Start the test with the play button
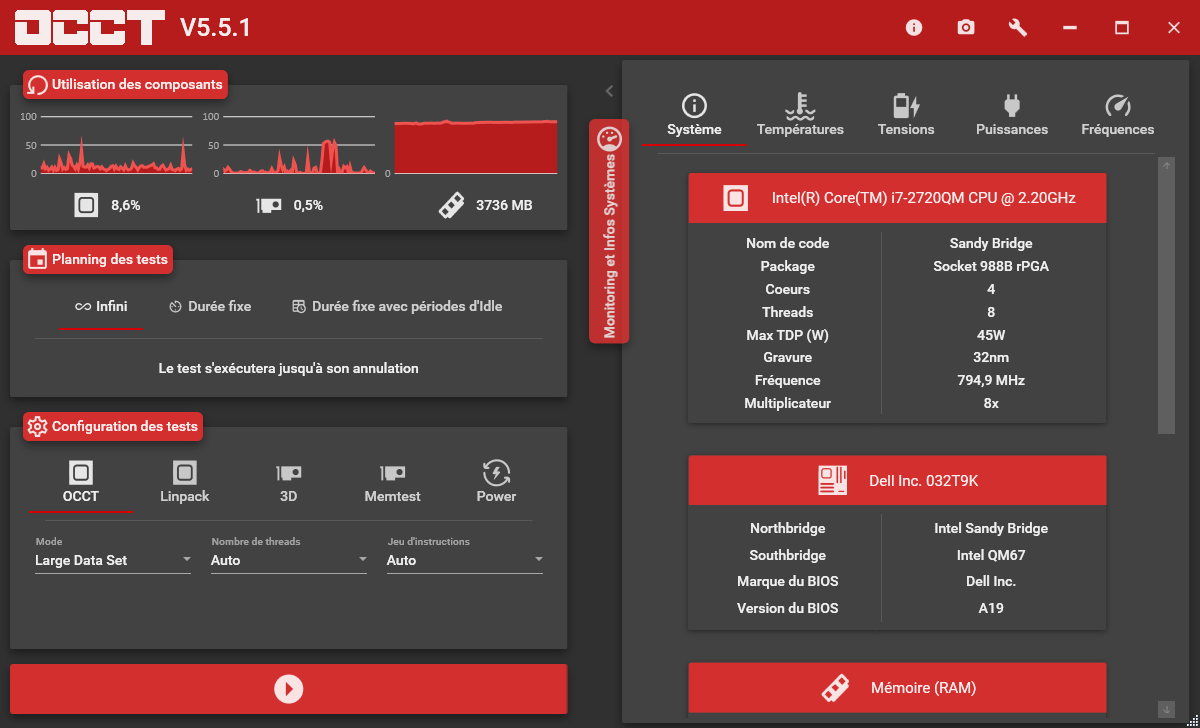Image resolution: width=1200 pixels, height=728 pixels. 288,689
